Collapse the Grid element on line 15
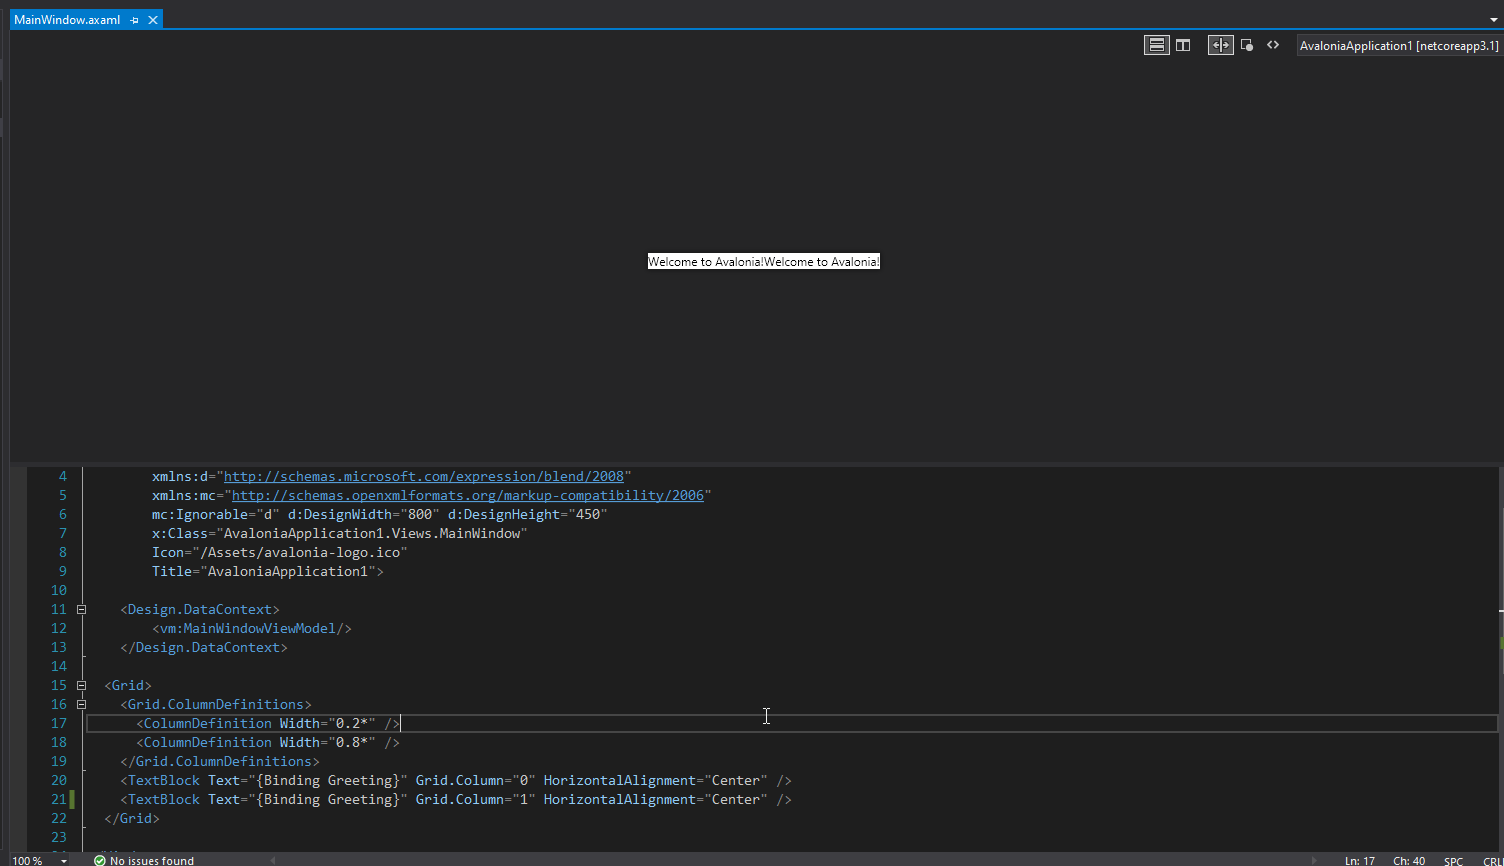The height and width of the screenshot is (866, 1504). coord(80,685)
